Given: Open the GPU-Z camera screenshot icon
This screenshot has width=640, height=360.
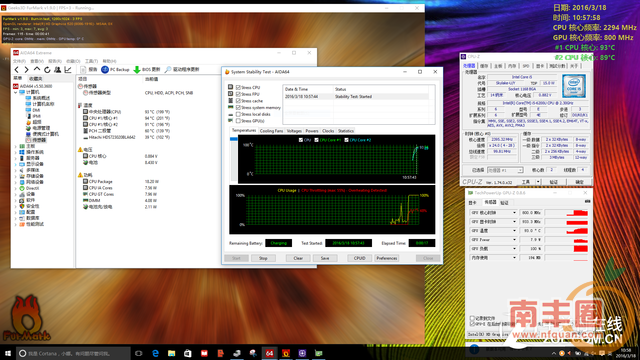Looking at the screenshot, I should 587,202.
